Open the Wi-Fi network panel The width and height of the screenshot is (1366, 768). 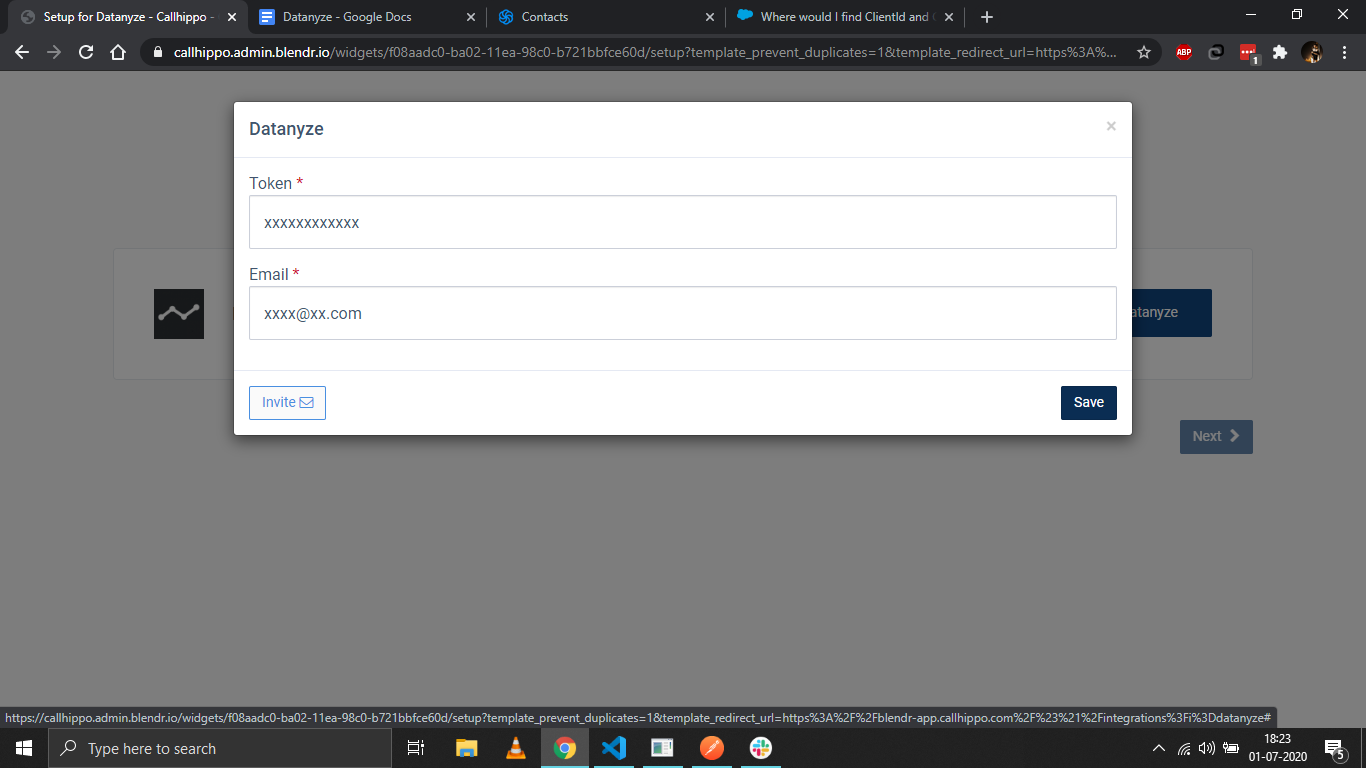tap(1184, 748)
